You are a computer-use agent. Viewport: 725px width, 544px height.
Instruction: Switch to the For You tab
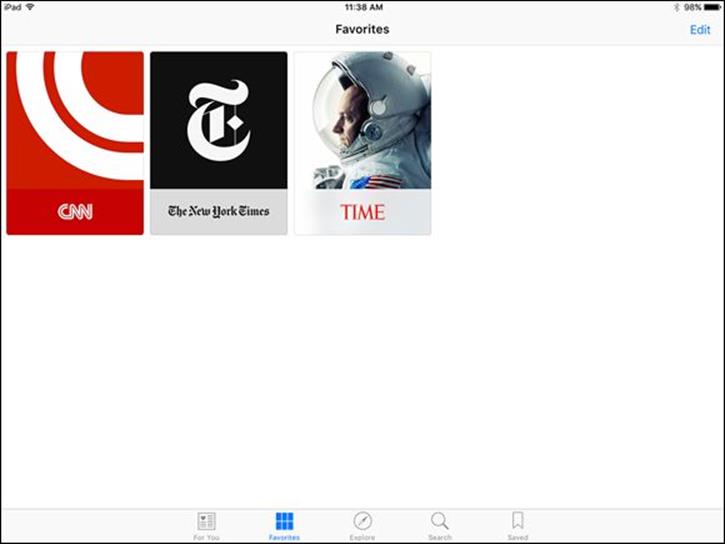[206, 526]
